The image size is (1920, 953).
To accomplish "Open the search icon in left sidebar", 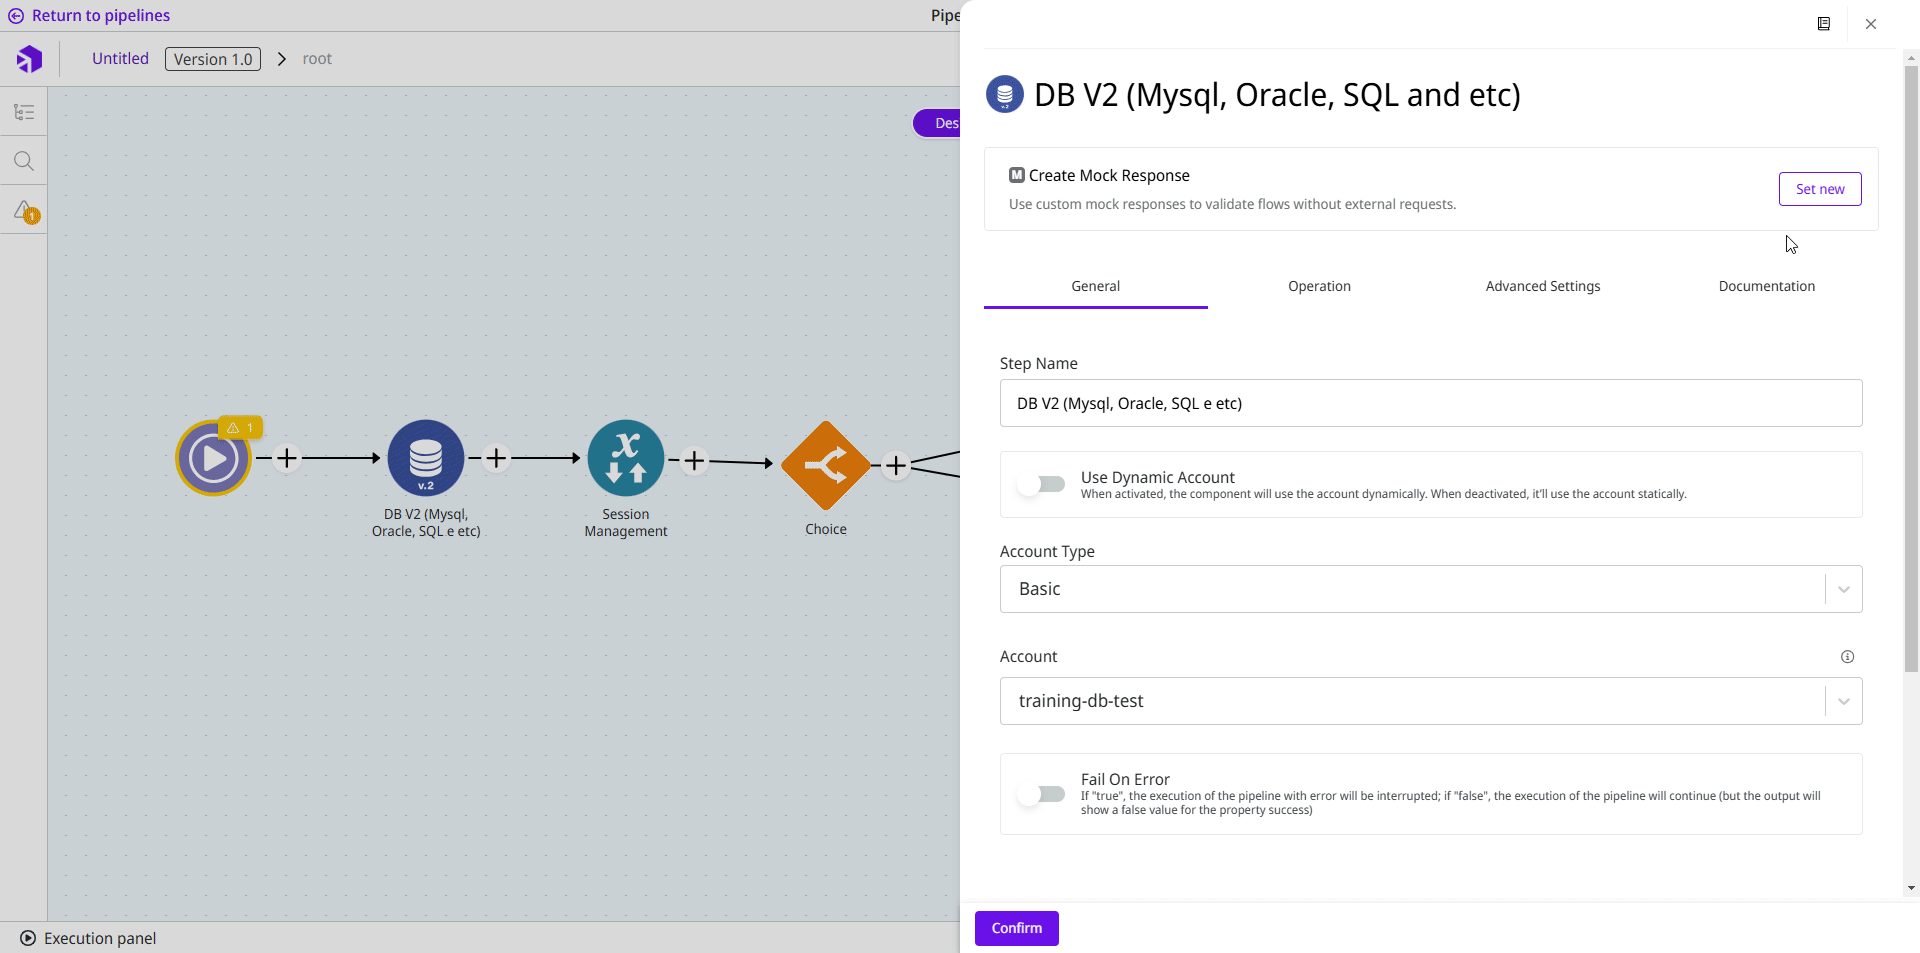I will pos(24,161).
